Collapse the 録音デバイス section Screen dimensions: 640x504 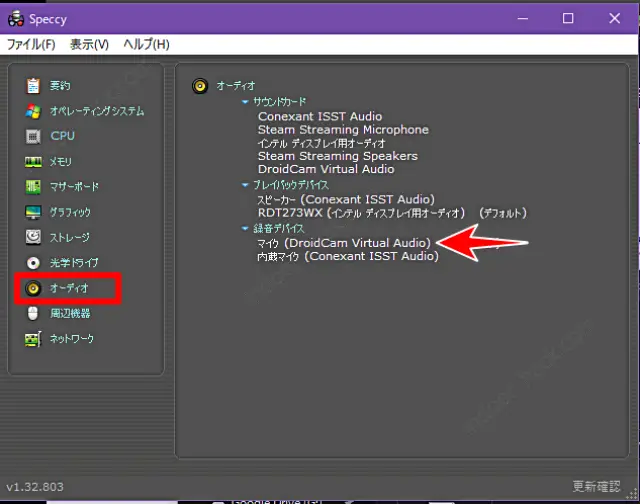(x=245, y=228)
